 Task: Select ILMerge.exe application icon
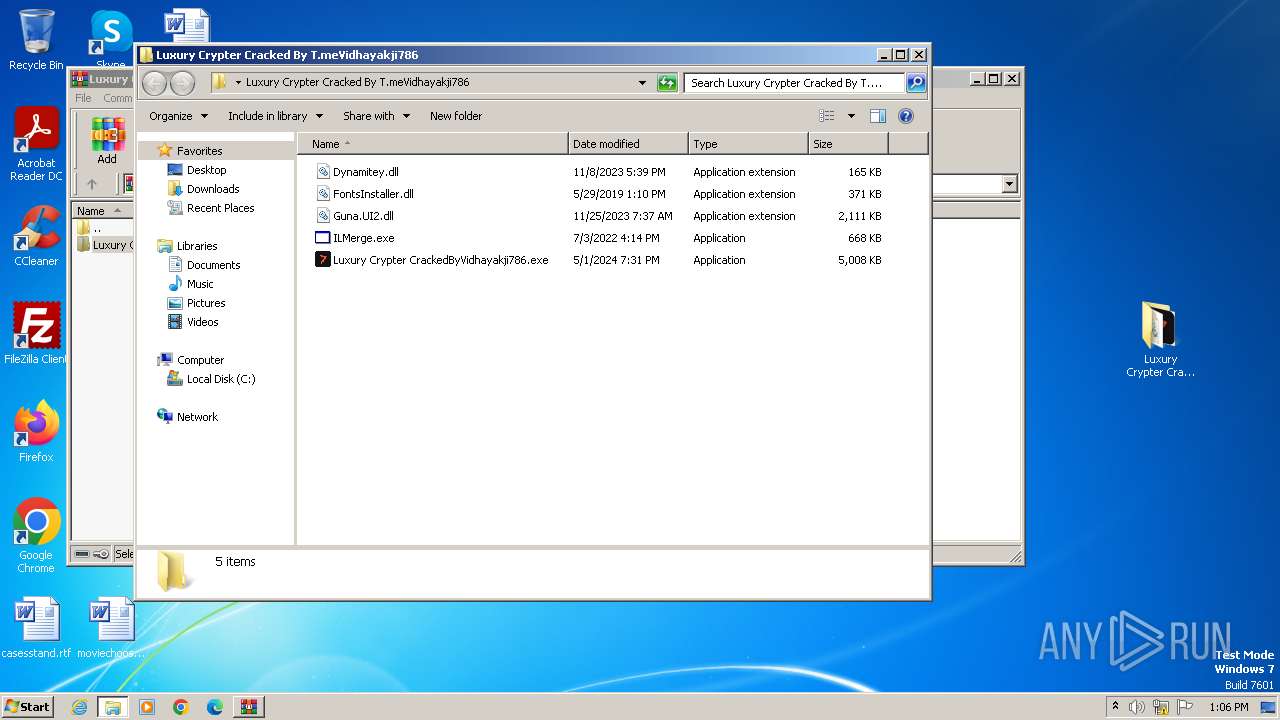pyautogui.click(x=323, y=238)
